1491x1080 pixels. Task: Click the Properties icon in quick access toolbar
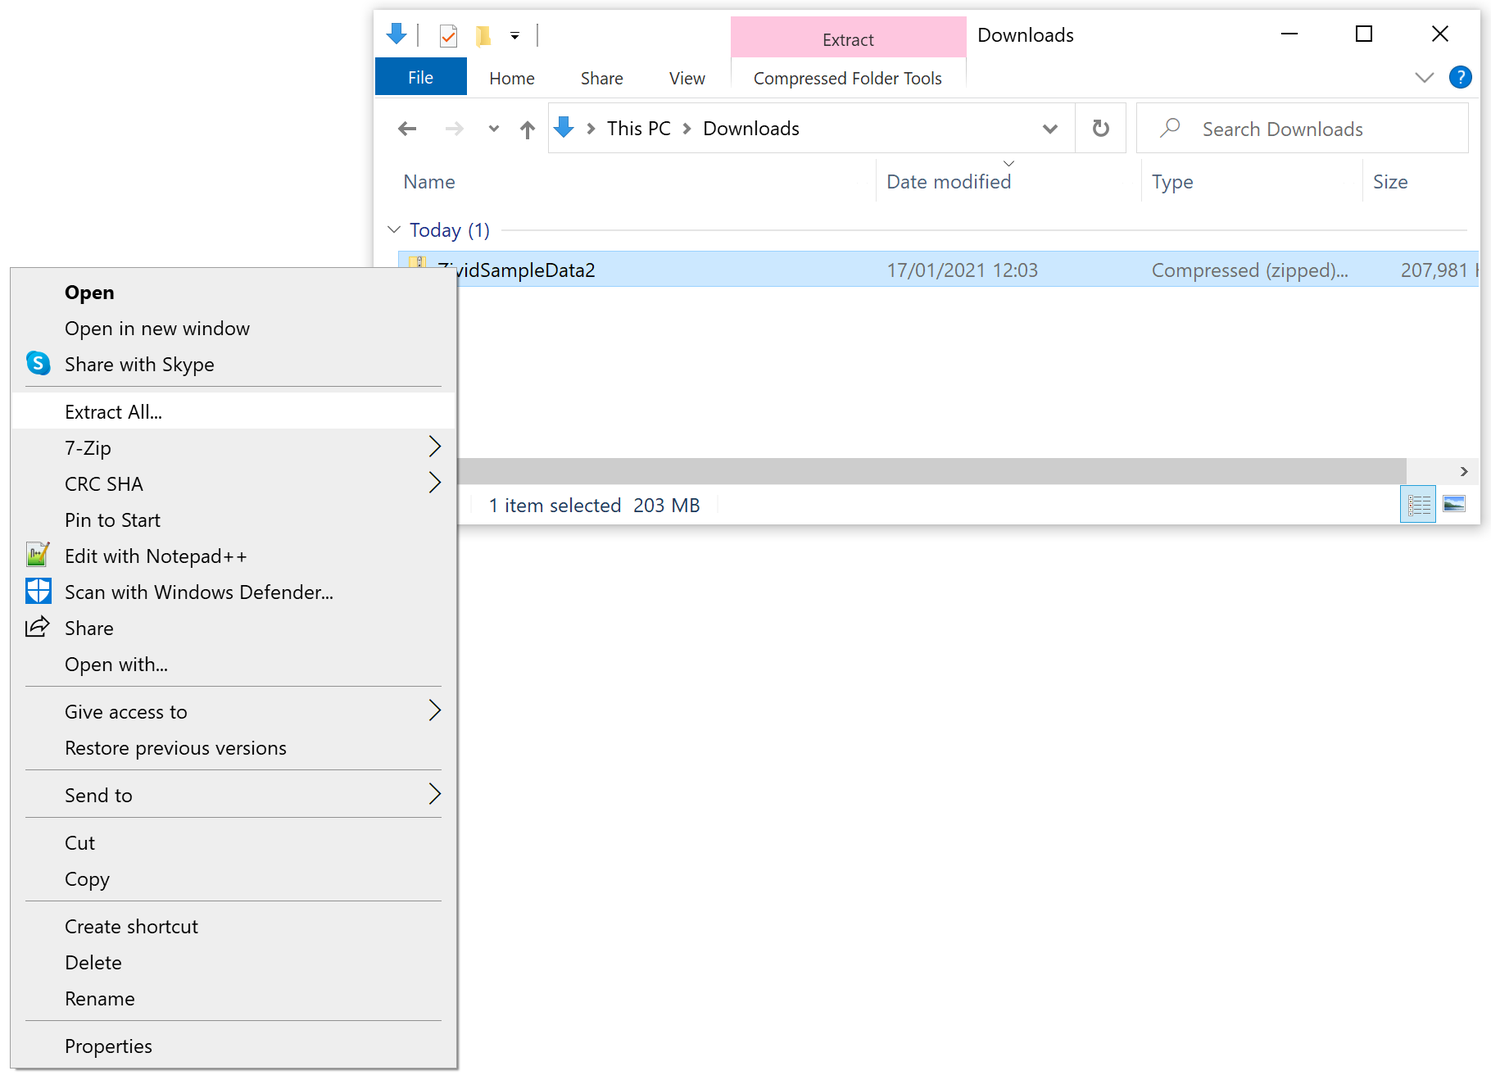[448, 36]
